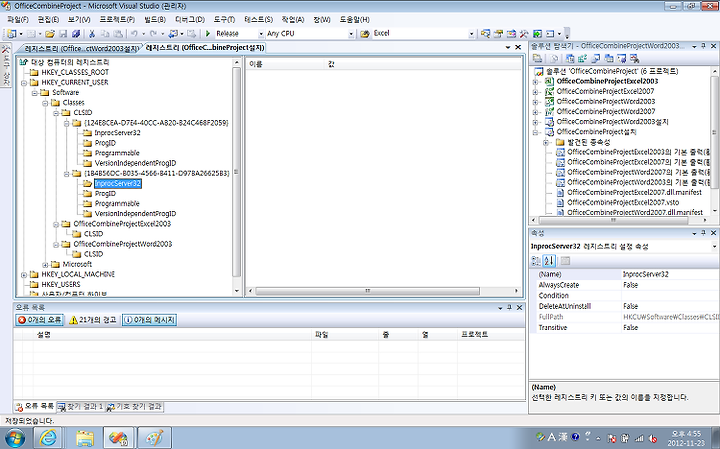Sort properties alphabetically icon
Image resolution: width=720 pixels, height=449 pixels.
point(549,261)
